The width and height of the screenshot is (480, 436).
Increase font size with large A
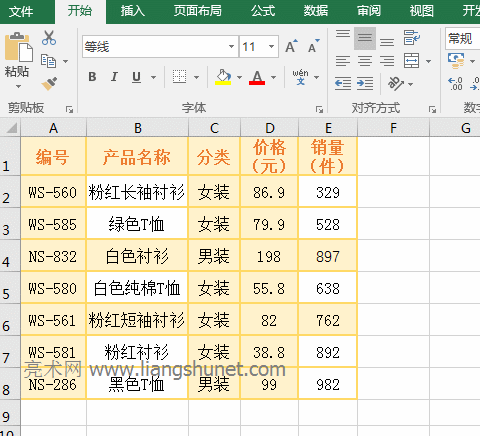291,46
